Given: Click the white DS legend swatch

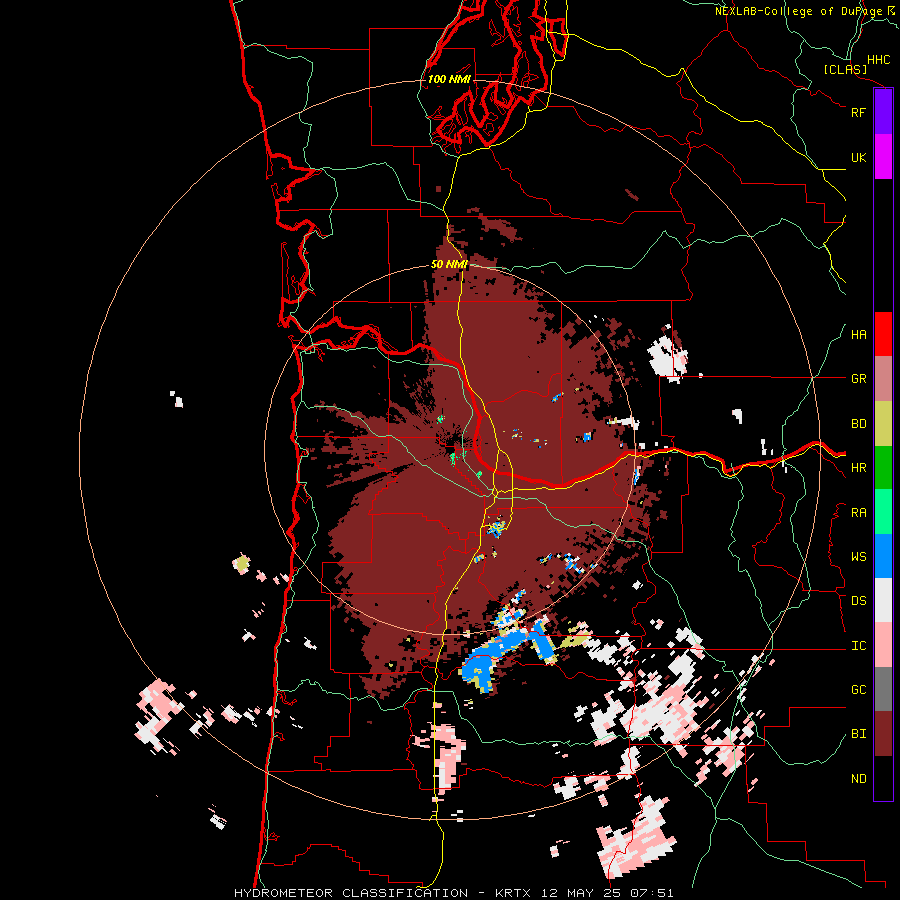Looking at the screenshot, I should pos(883,600).
